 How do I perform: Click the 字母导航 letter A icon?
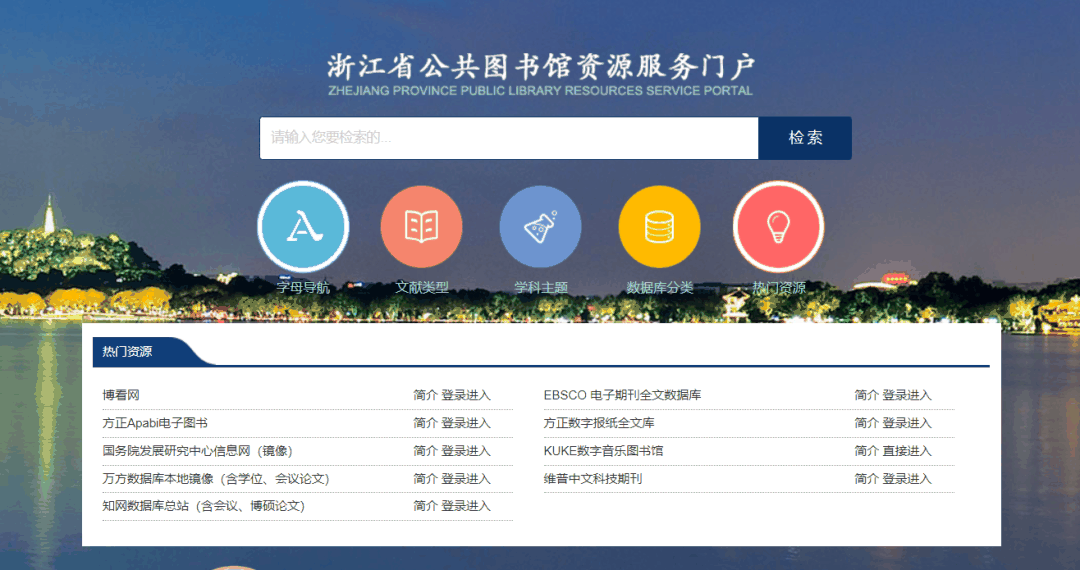click(303, 227)
